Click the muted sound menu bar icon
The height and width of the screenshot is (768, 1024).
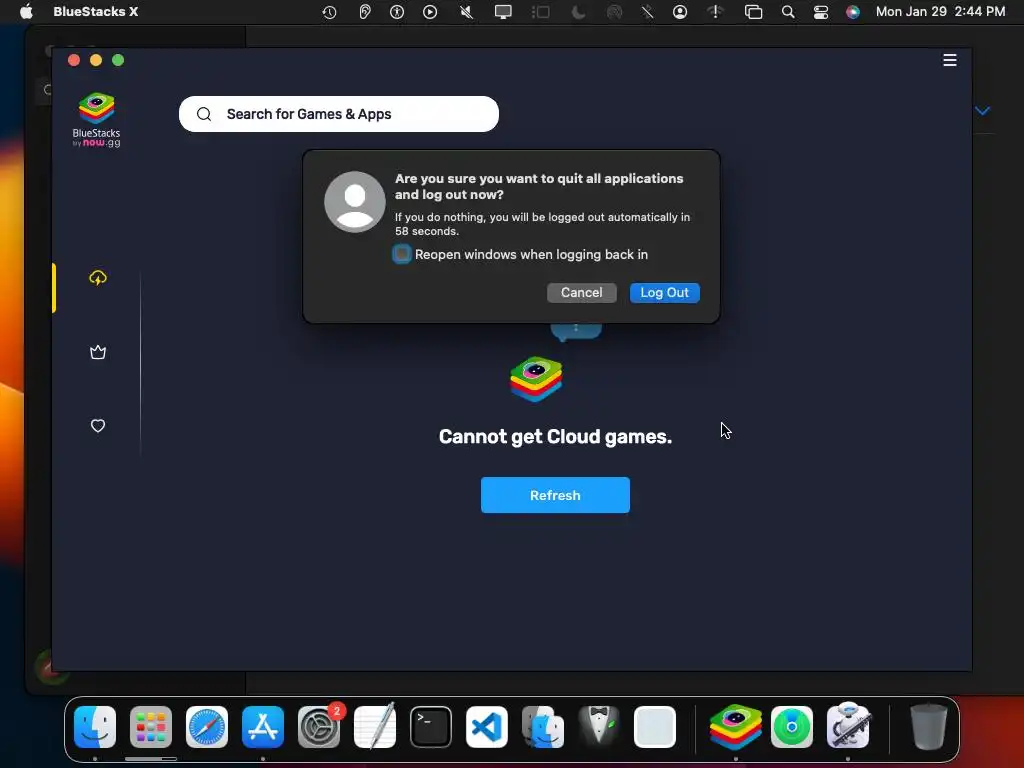click(x=466, y=12)
